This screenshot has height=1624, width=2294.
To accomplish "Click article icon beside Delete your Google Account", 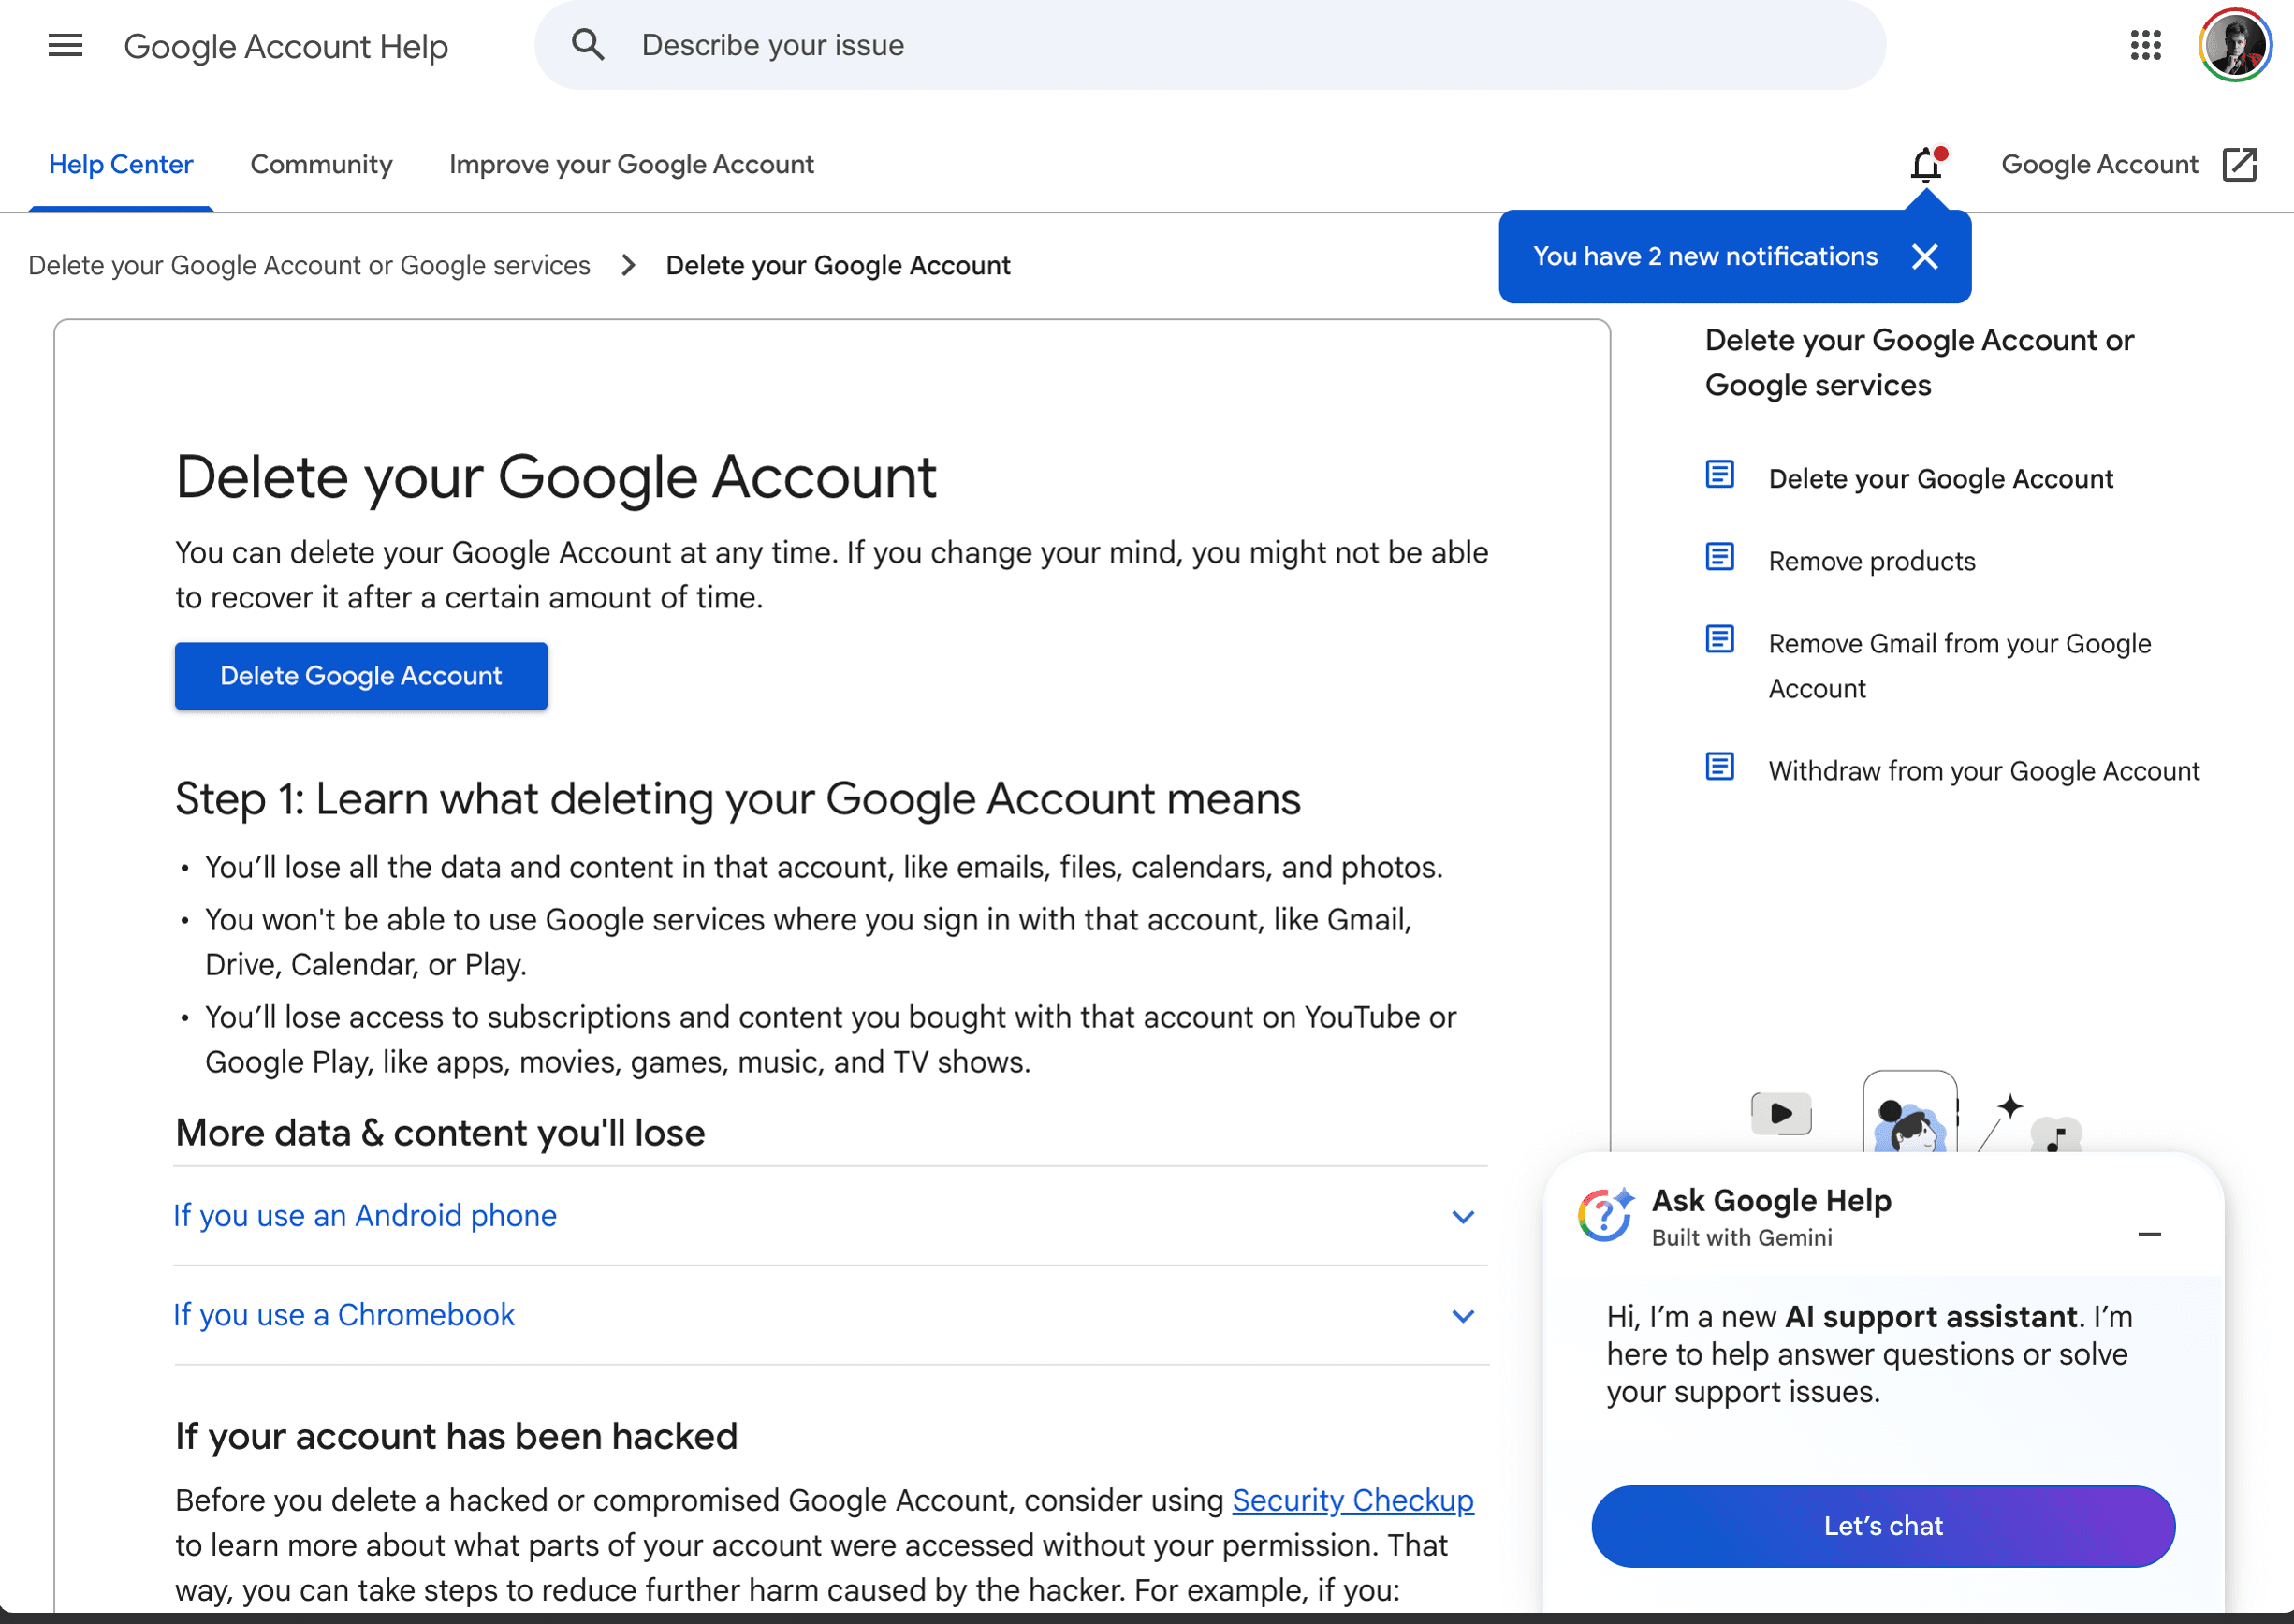I will [x=1720, y=474].
